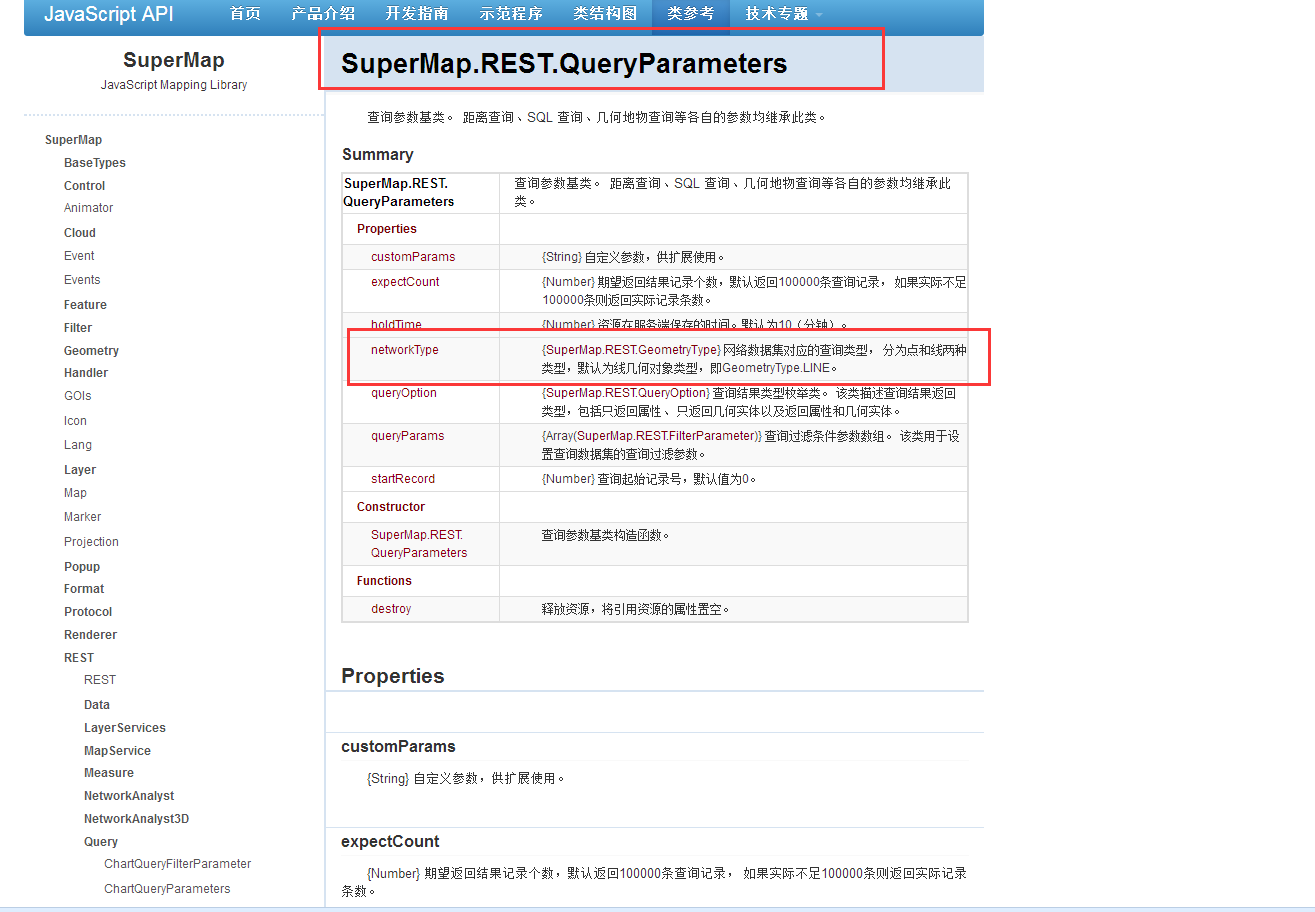Open GOIs in the sidebar
The image size is (1315, 912).
(78, 396)
